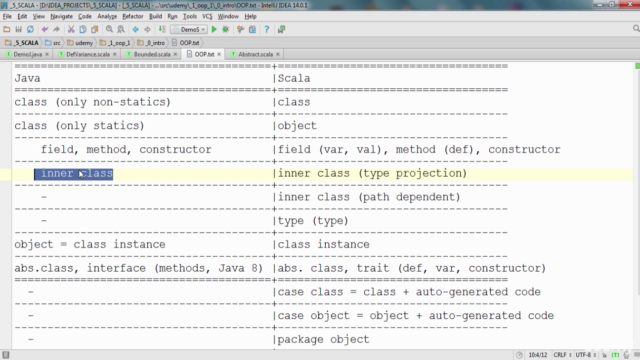Click the Search Everywhere magnifier icon

(x=636, y=29)
